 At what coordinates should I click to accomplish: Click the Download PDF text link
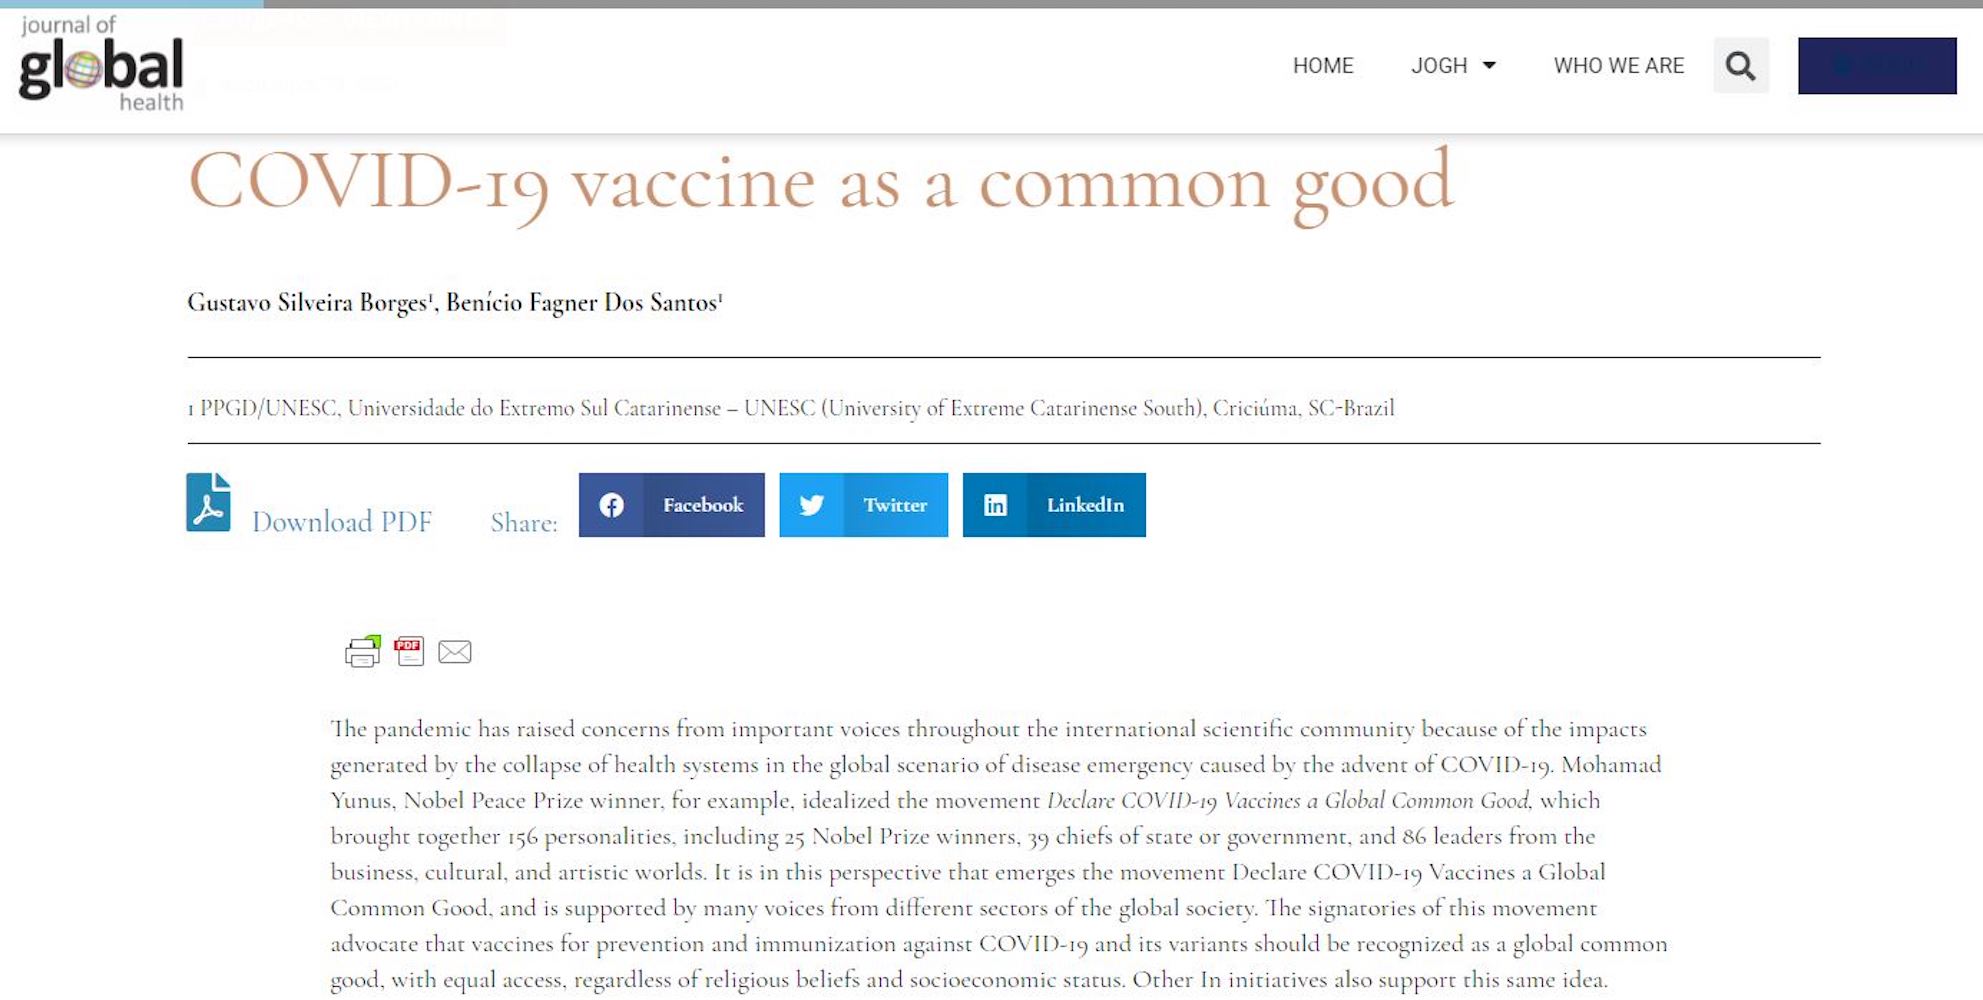pos(342,522)
